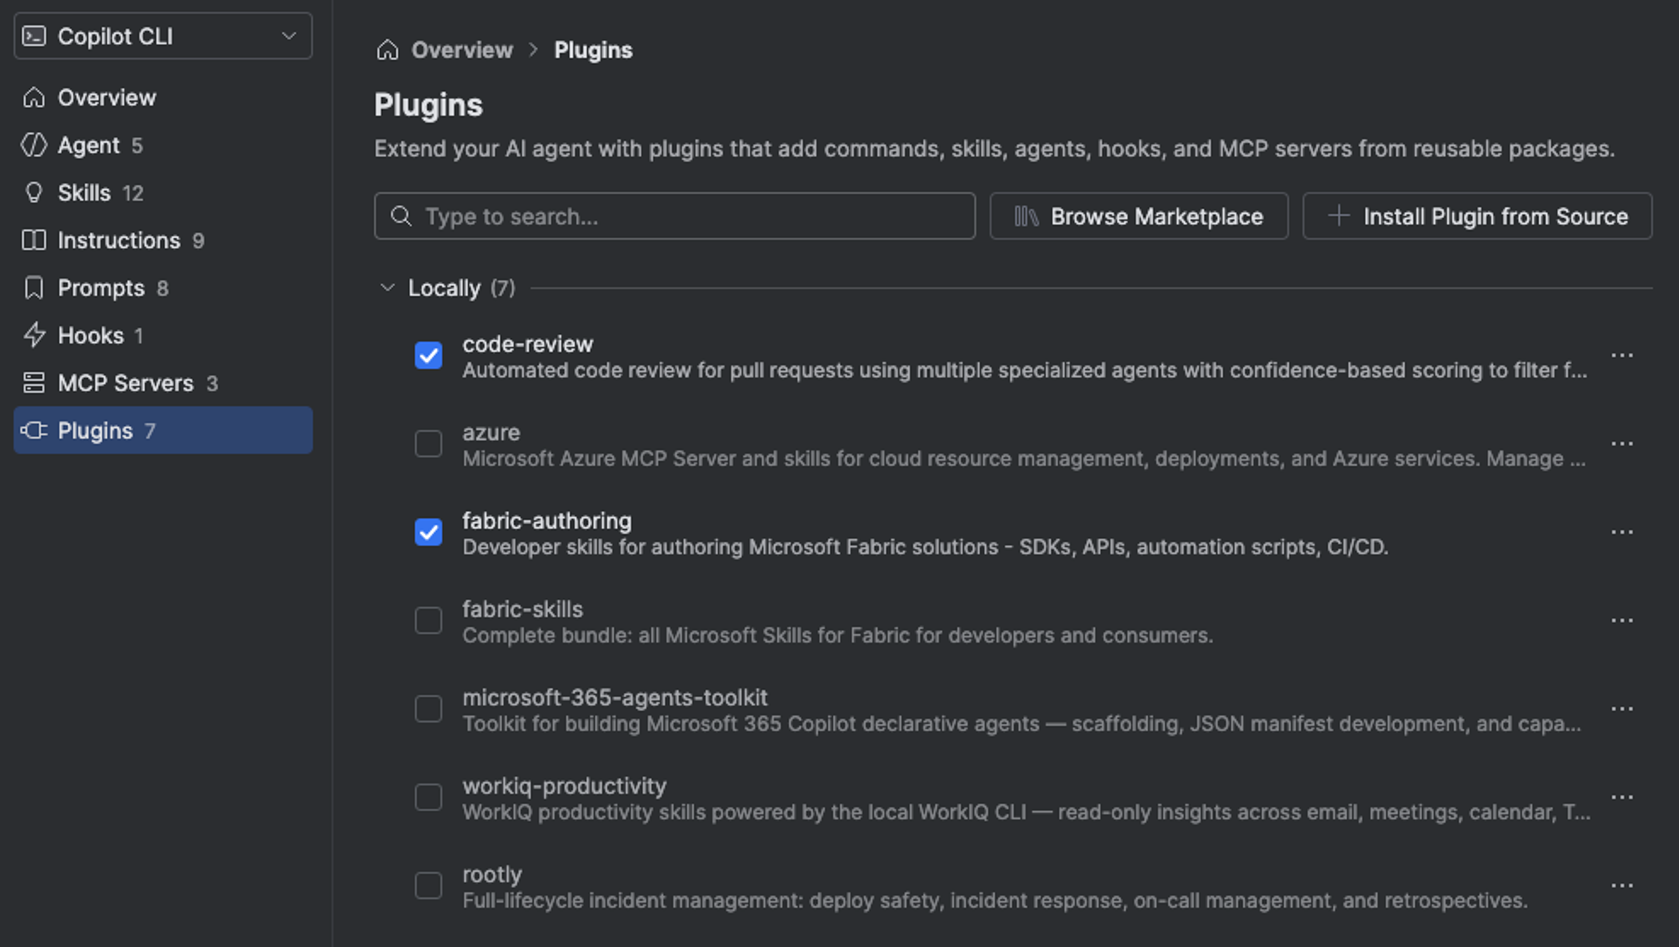Viewport: 1679px width, 947px height.
Task: Click the breadcrumb home icon
Action: (387, 50)
